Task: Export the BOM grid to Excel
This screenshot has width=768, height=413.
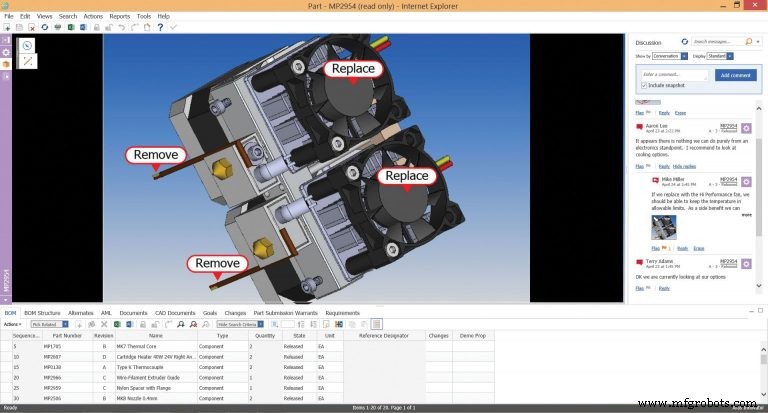Action: tap(117, 324)
